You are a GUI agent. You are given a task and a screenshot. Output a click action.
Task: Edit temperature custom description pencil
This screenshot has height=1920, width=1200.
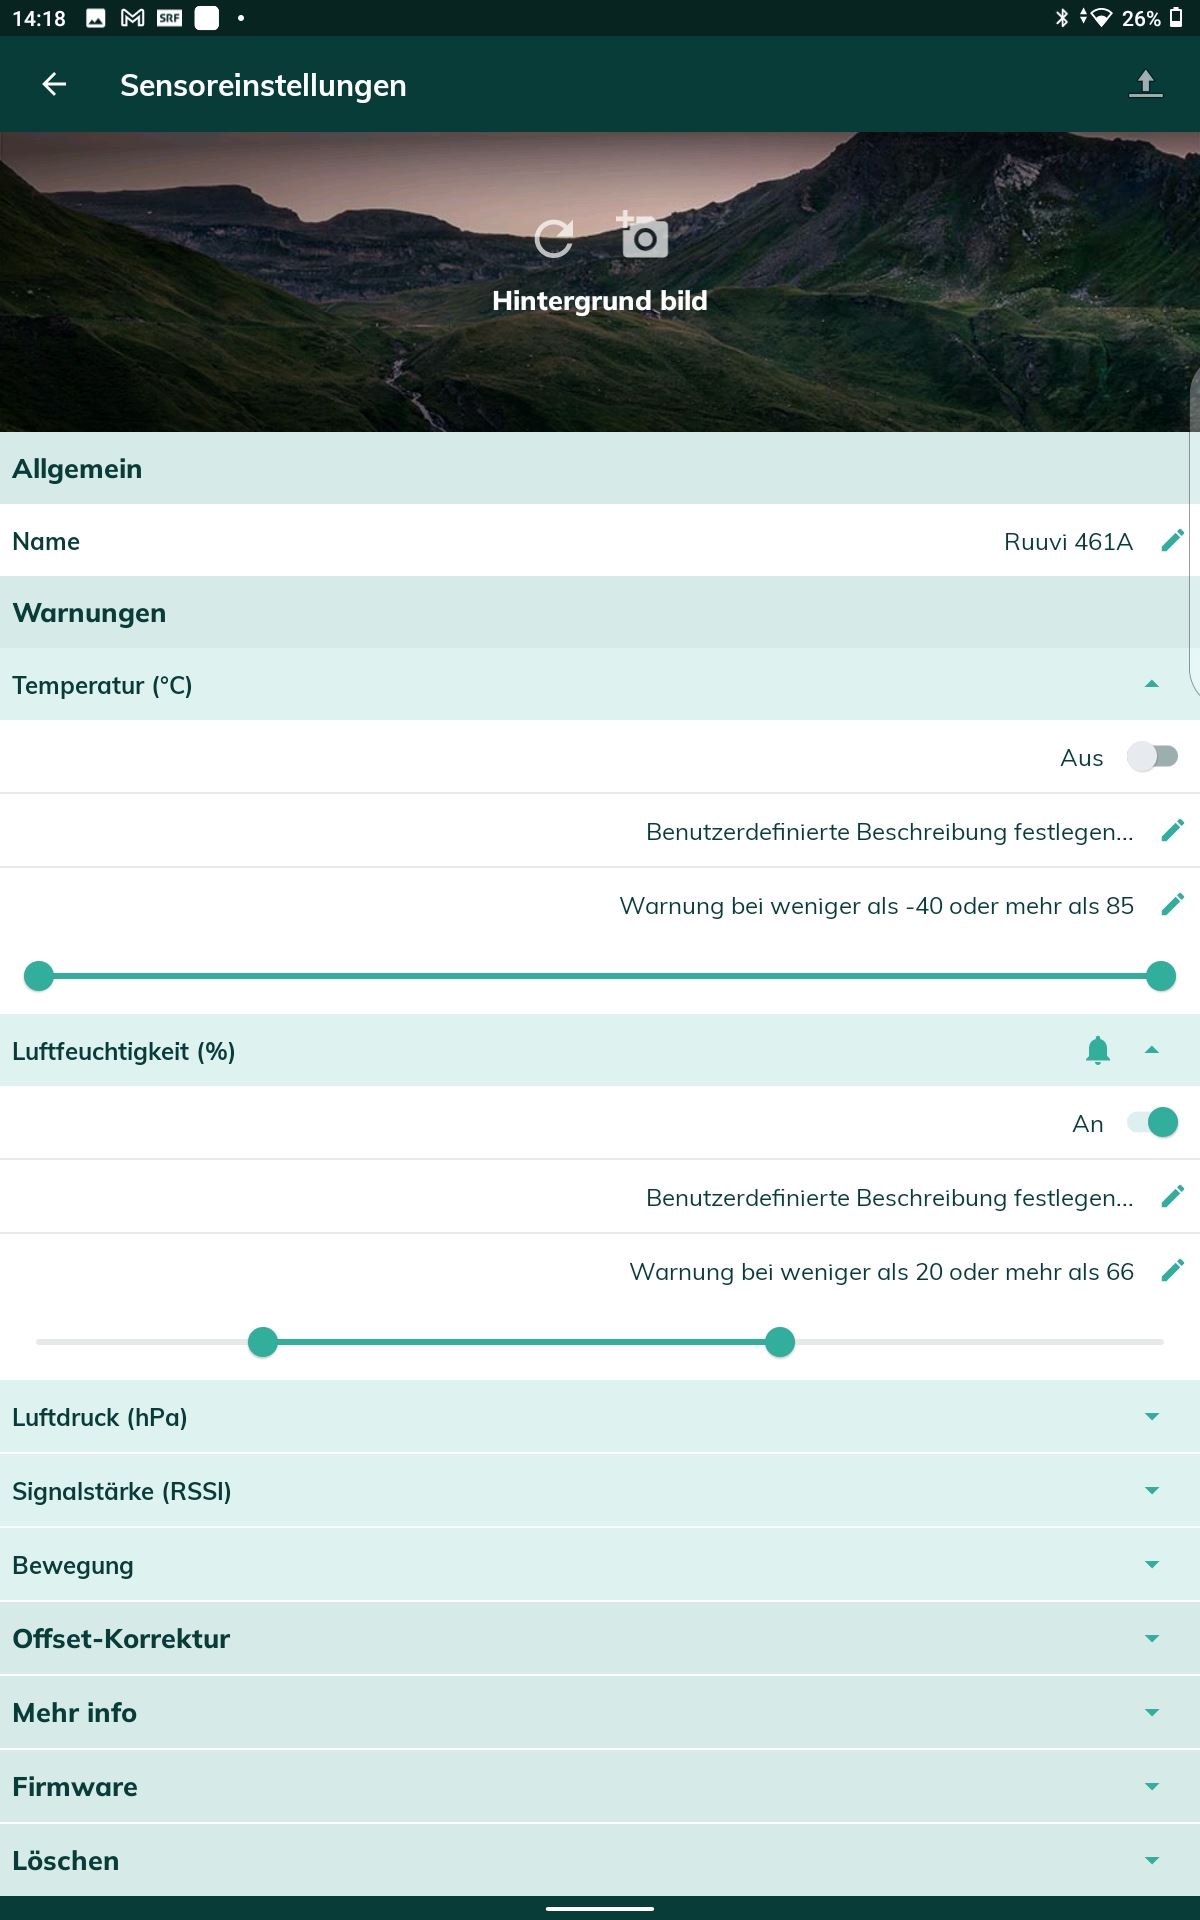pos(1173,831)
